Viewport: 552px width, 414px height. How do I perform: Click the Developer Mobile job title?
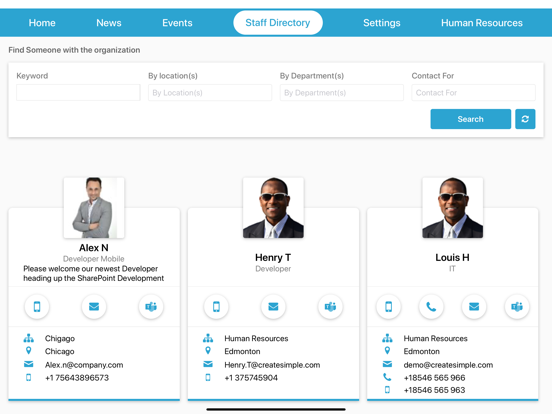[94, 259]
